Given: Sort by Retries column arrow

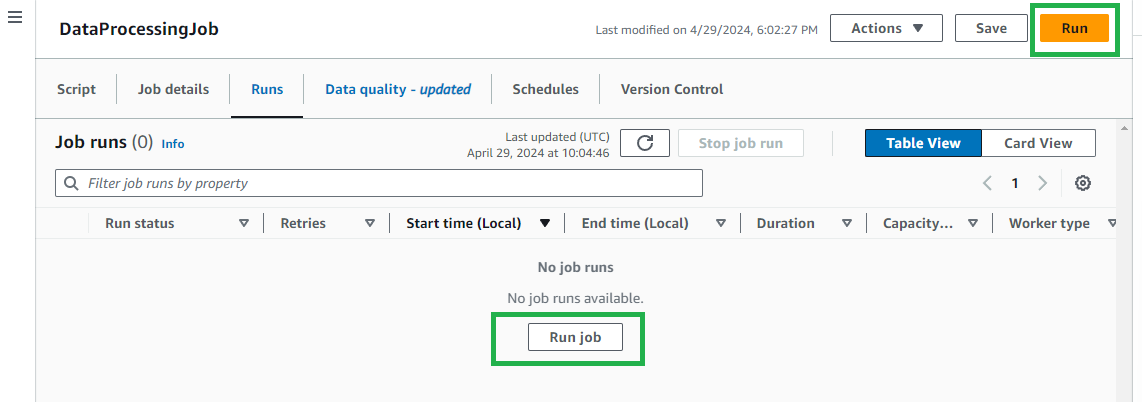Looking at the screenshot, I should pos(370,223).
